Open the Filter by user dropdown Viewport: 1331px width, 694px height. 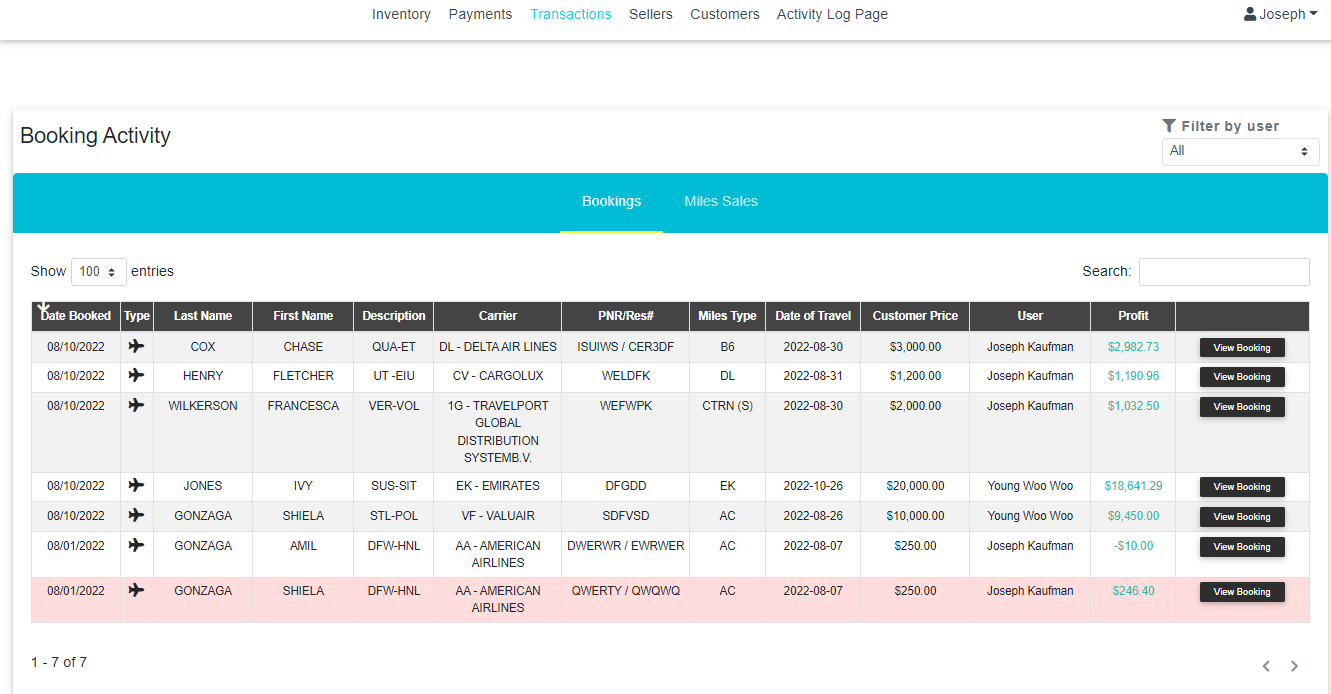coord(1240,151)
